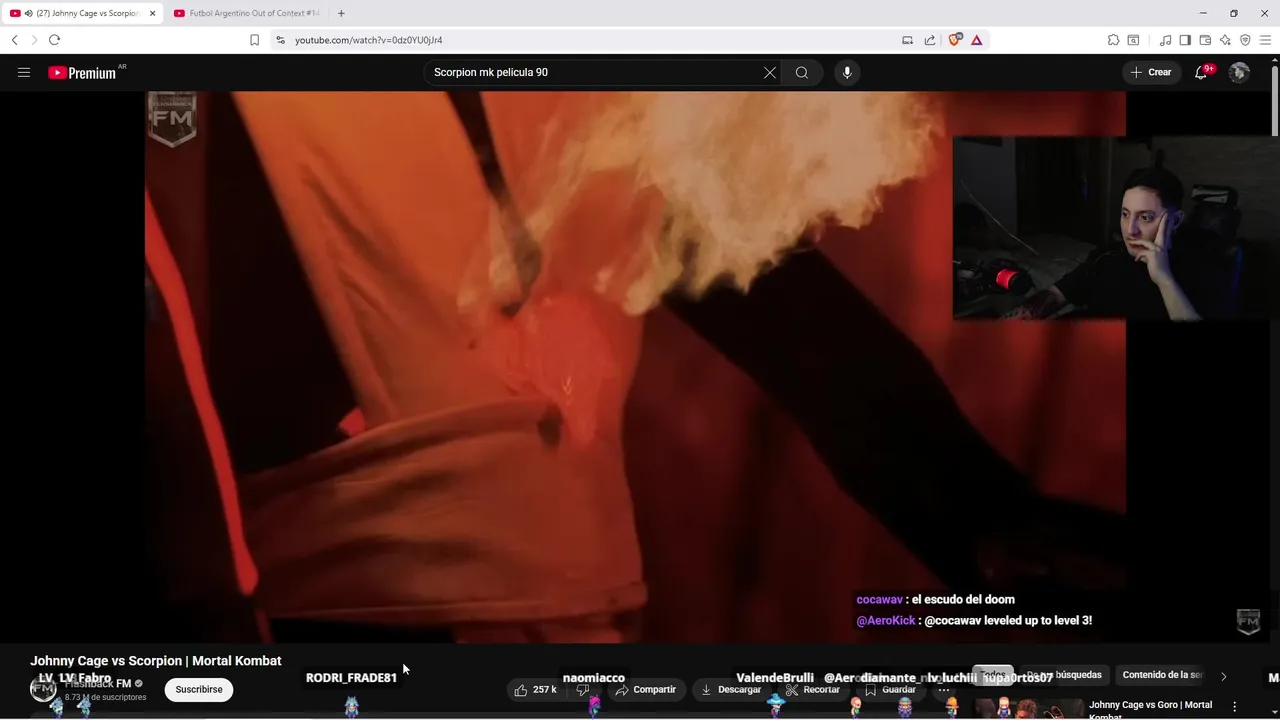Focus the browser address bar URL
This screenshot has height=720, width=1280.
(x=368, y=40)
